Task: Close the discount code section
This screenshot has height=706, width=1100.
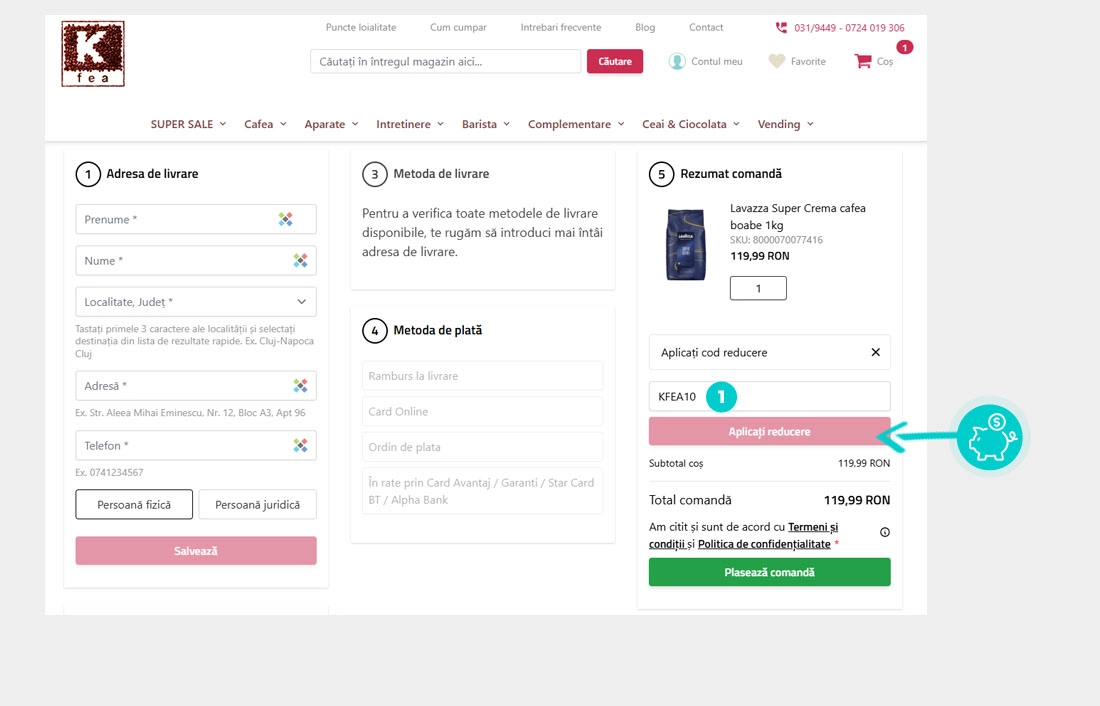Action: [x=875, y=353]
